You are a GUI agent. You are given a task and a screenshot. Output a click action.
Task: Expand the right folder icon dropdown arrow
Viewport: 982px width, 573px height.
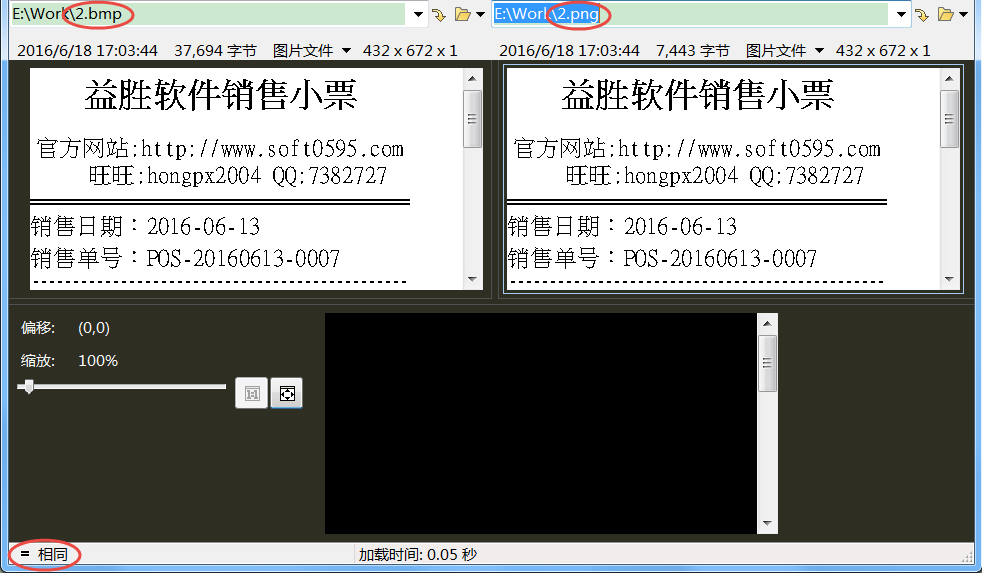pyautogui.click(x=963, y=14)
